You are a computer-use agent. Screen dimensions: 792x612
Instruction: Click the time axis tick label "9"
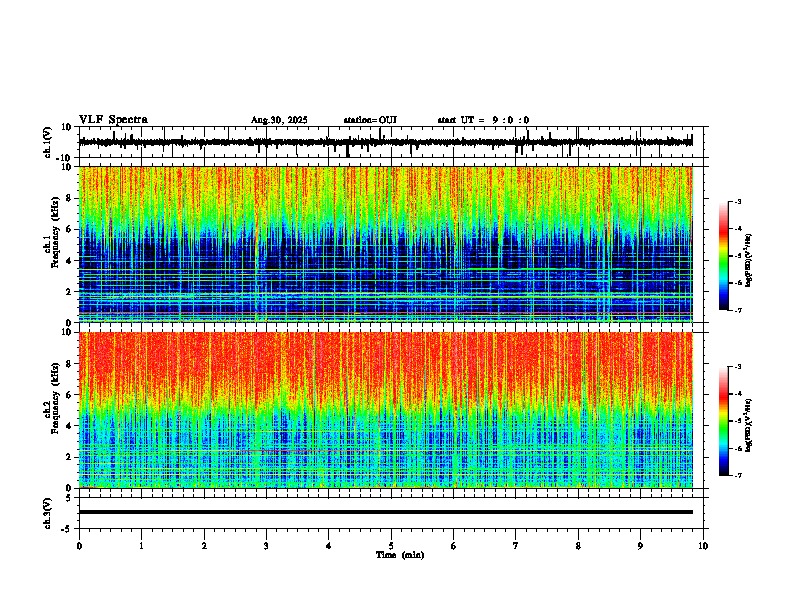point(640,546)
